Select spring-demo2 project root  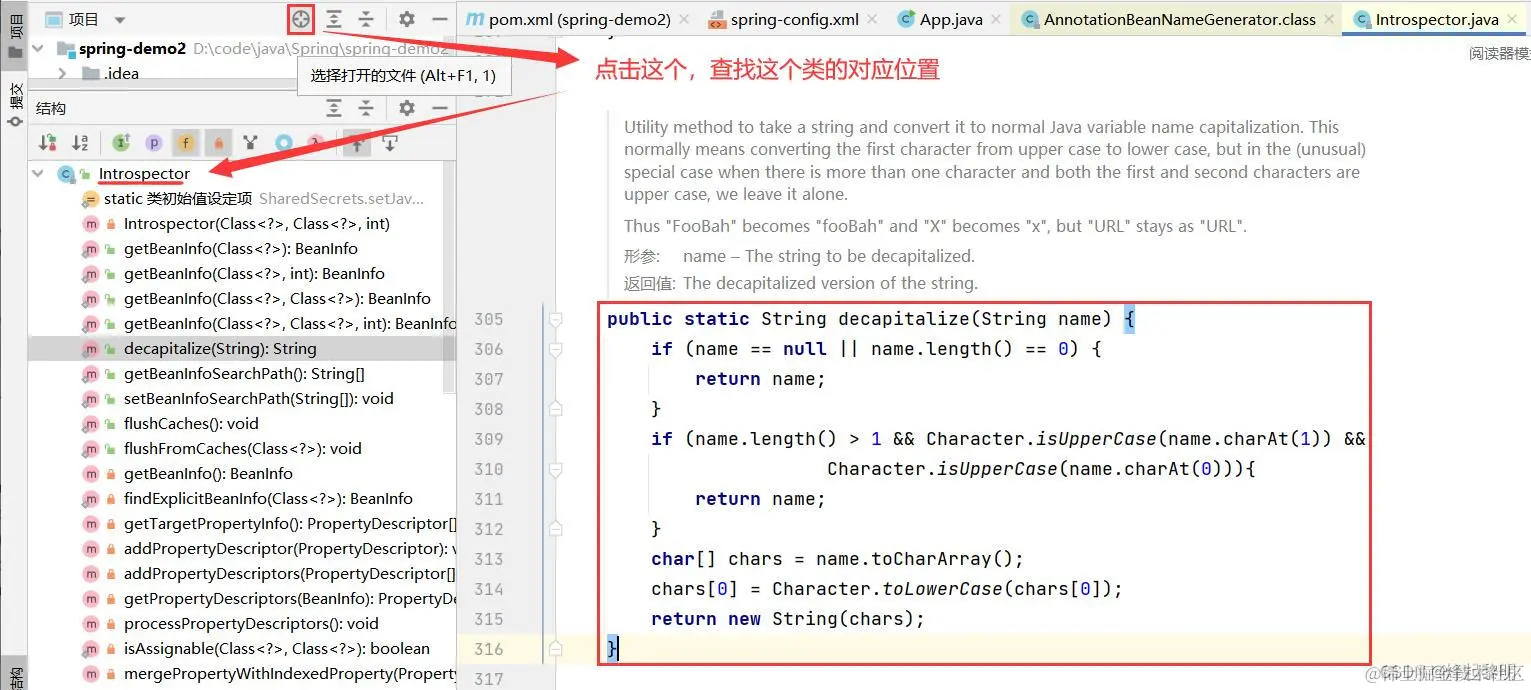point(132,49)
